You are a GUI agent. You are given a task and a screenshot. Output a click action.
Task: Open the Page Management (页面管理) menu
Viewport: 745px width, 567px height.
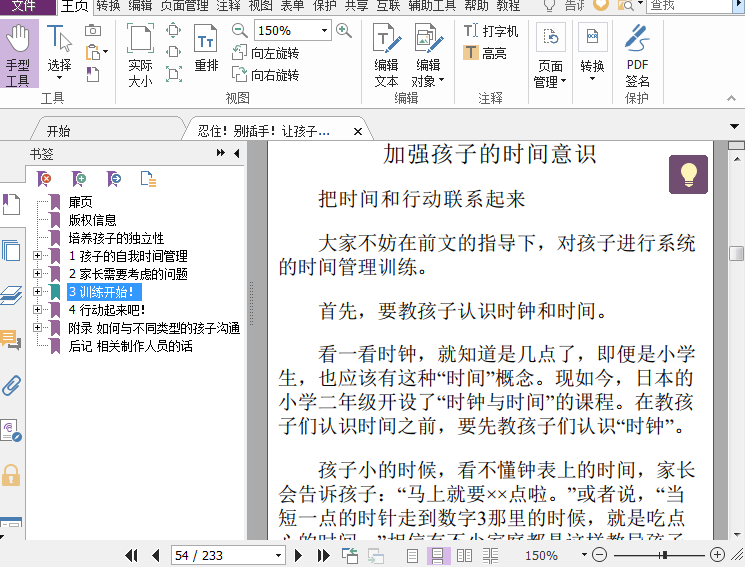pos(550,55)
